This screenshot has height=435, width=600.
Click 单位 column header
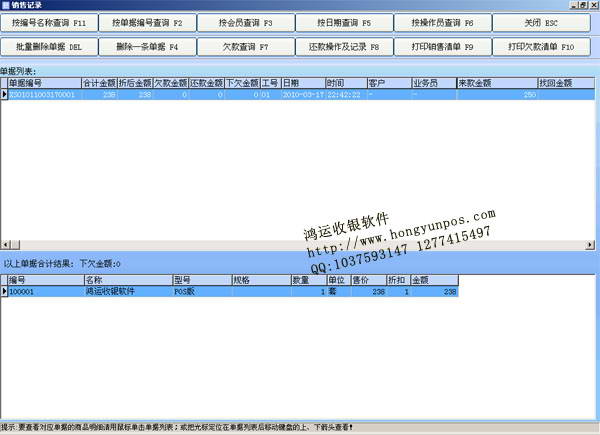tap(339, 280)
